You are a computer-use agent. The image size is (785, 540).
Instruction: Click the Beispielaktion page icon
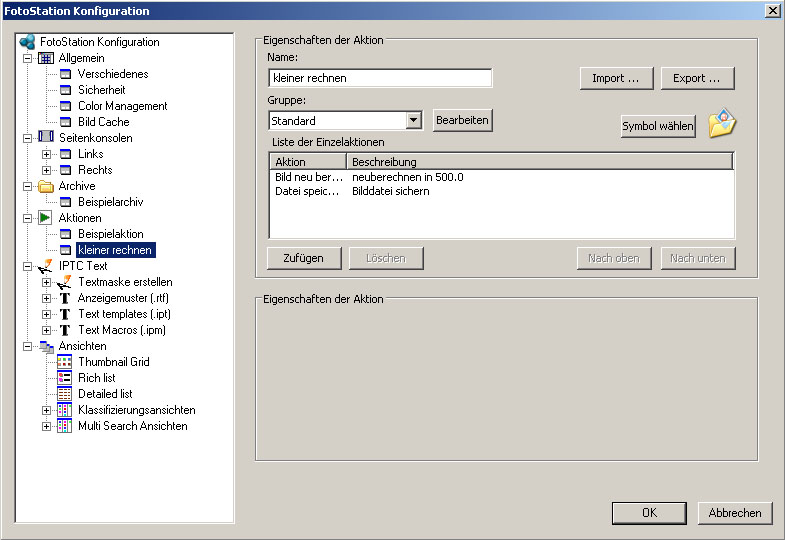pyautogui.click(x=65, y=234)
